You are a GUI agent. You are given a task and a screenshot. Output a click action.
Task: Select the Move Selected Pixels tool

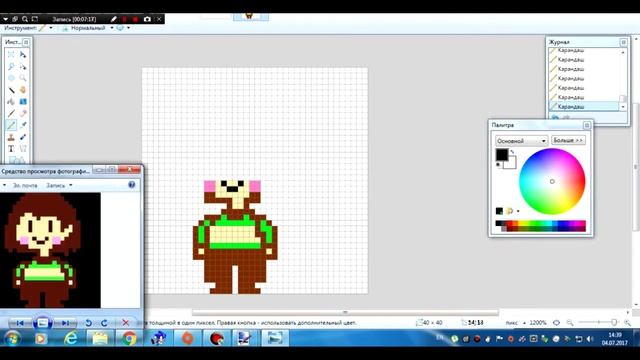coord(23,54)
